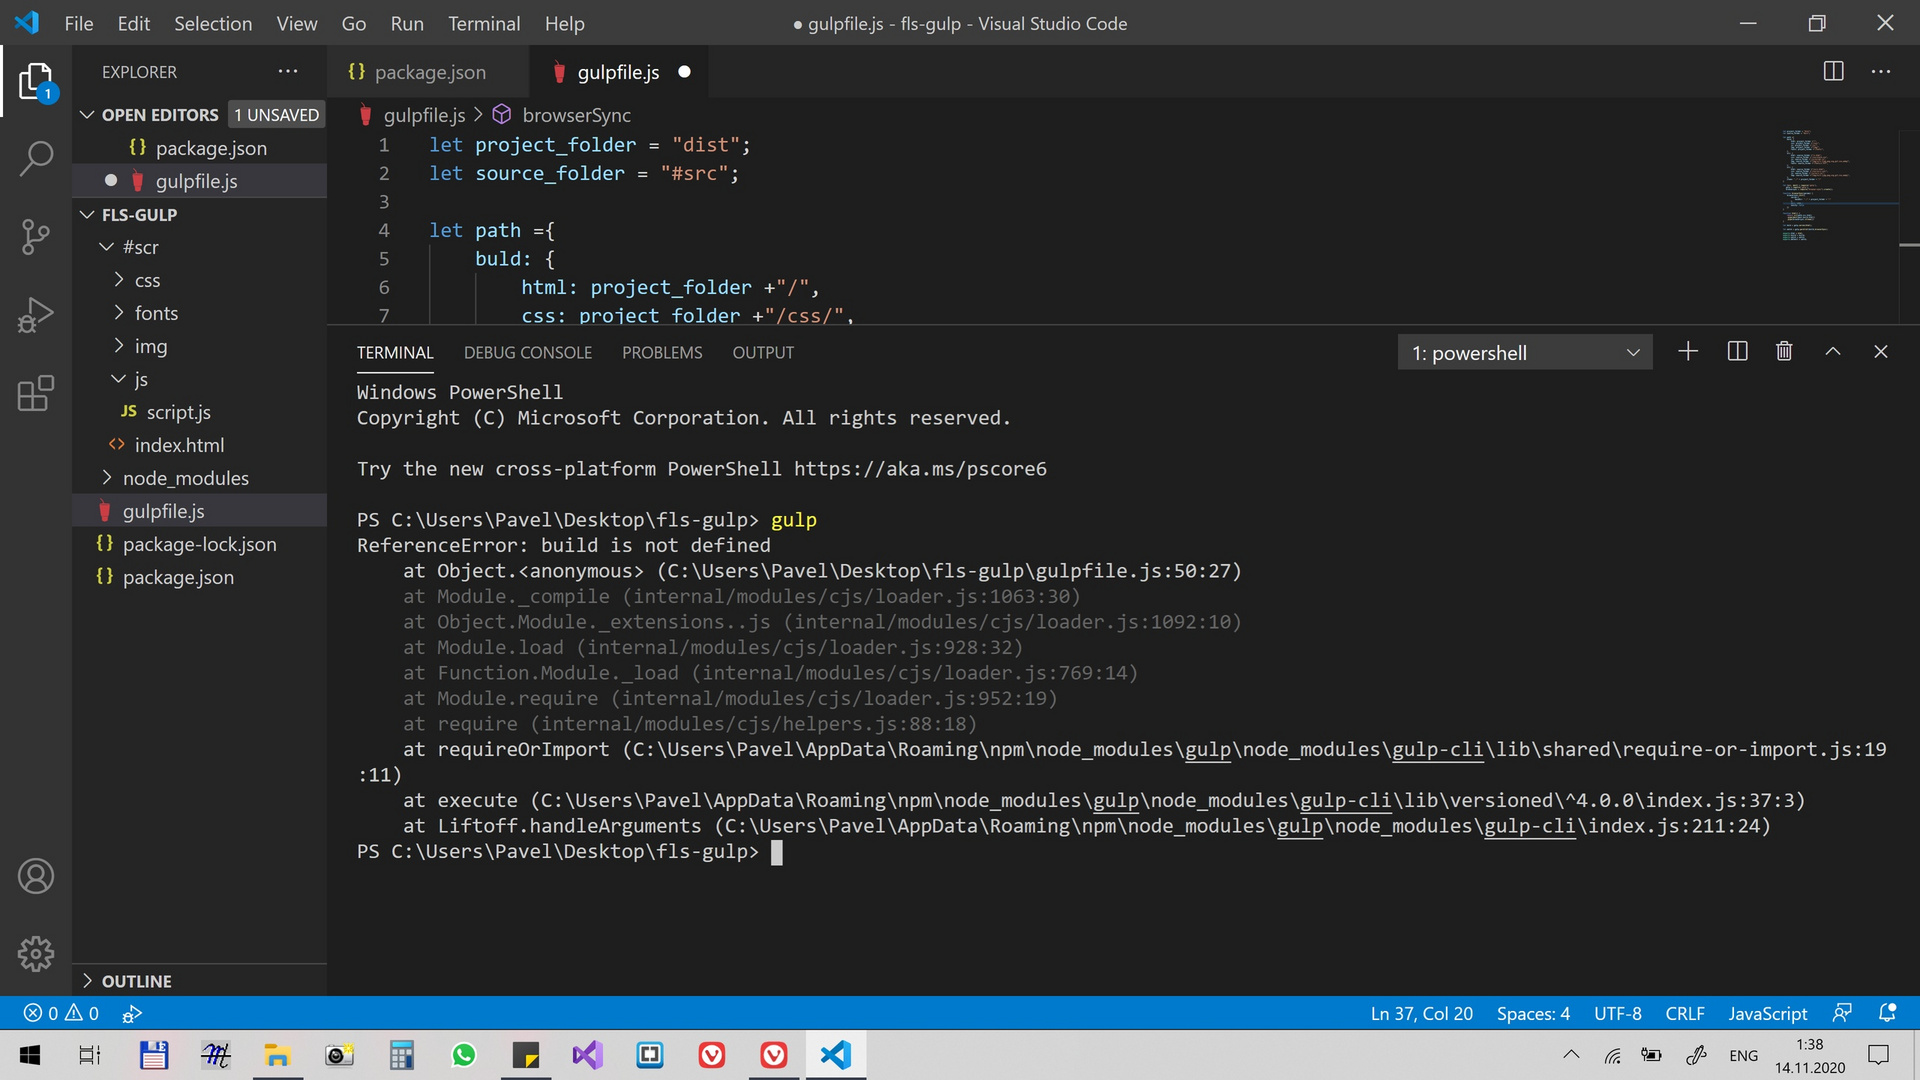The image size is (1920, 1080).
Task: Expand the img folder
Action: click(x=119, y=346)
